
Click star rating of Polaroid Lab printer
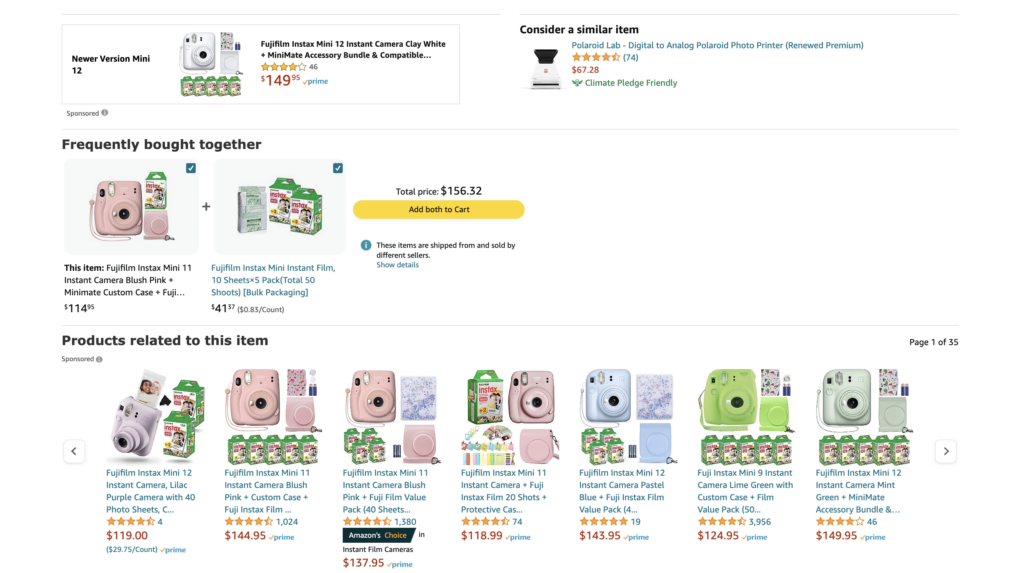point(595,58)
